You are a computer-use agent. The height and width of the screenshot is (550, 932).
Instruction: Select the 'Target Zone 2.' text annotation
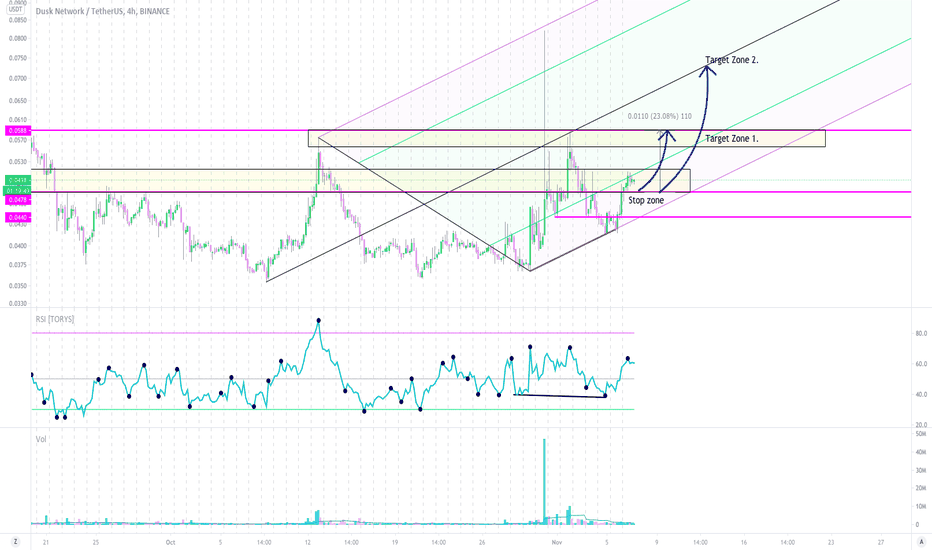coord(732,60)
